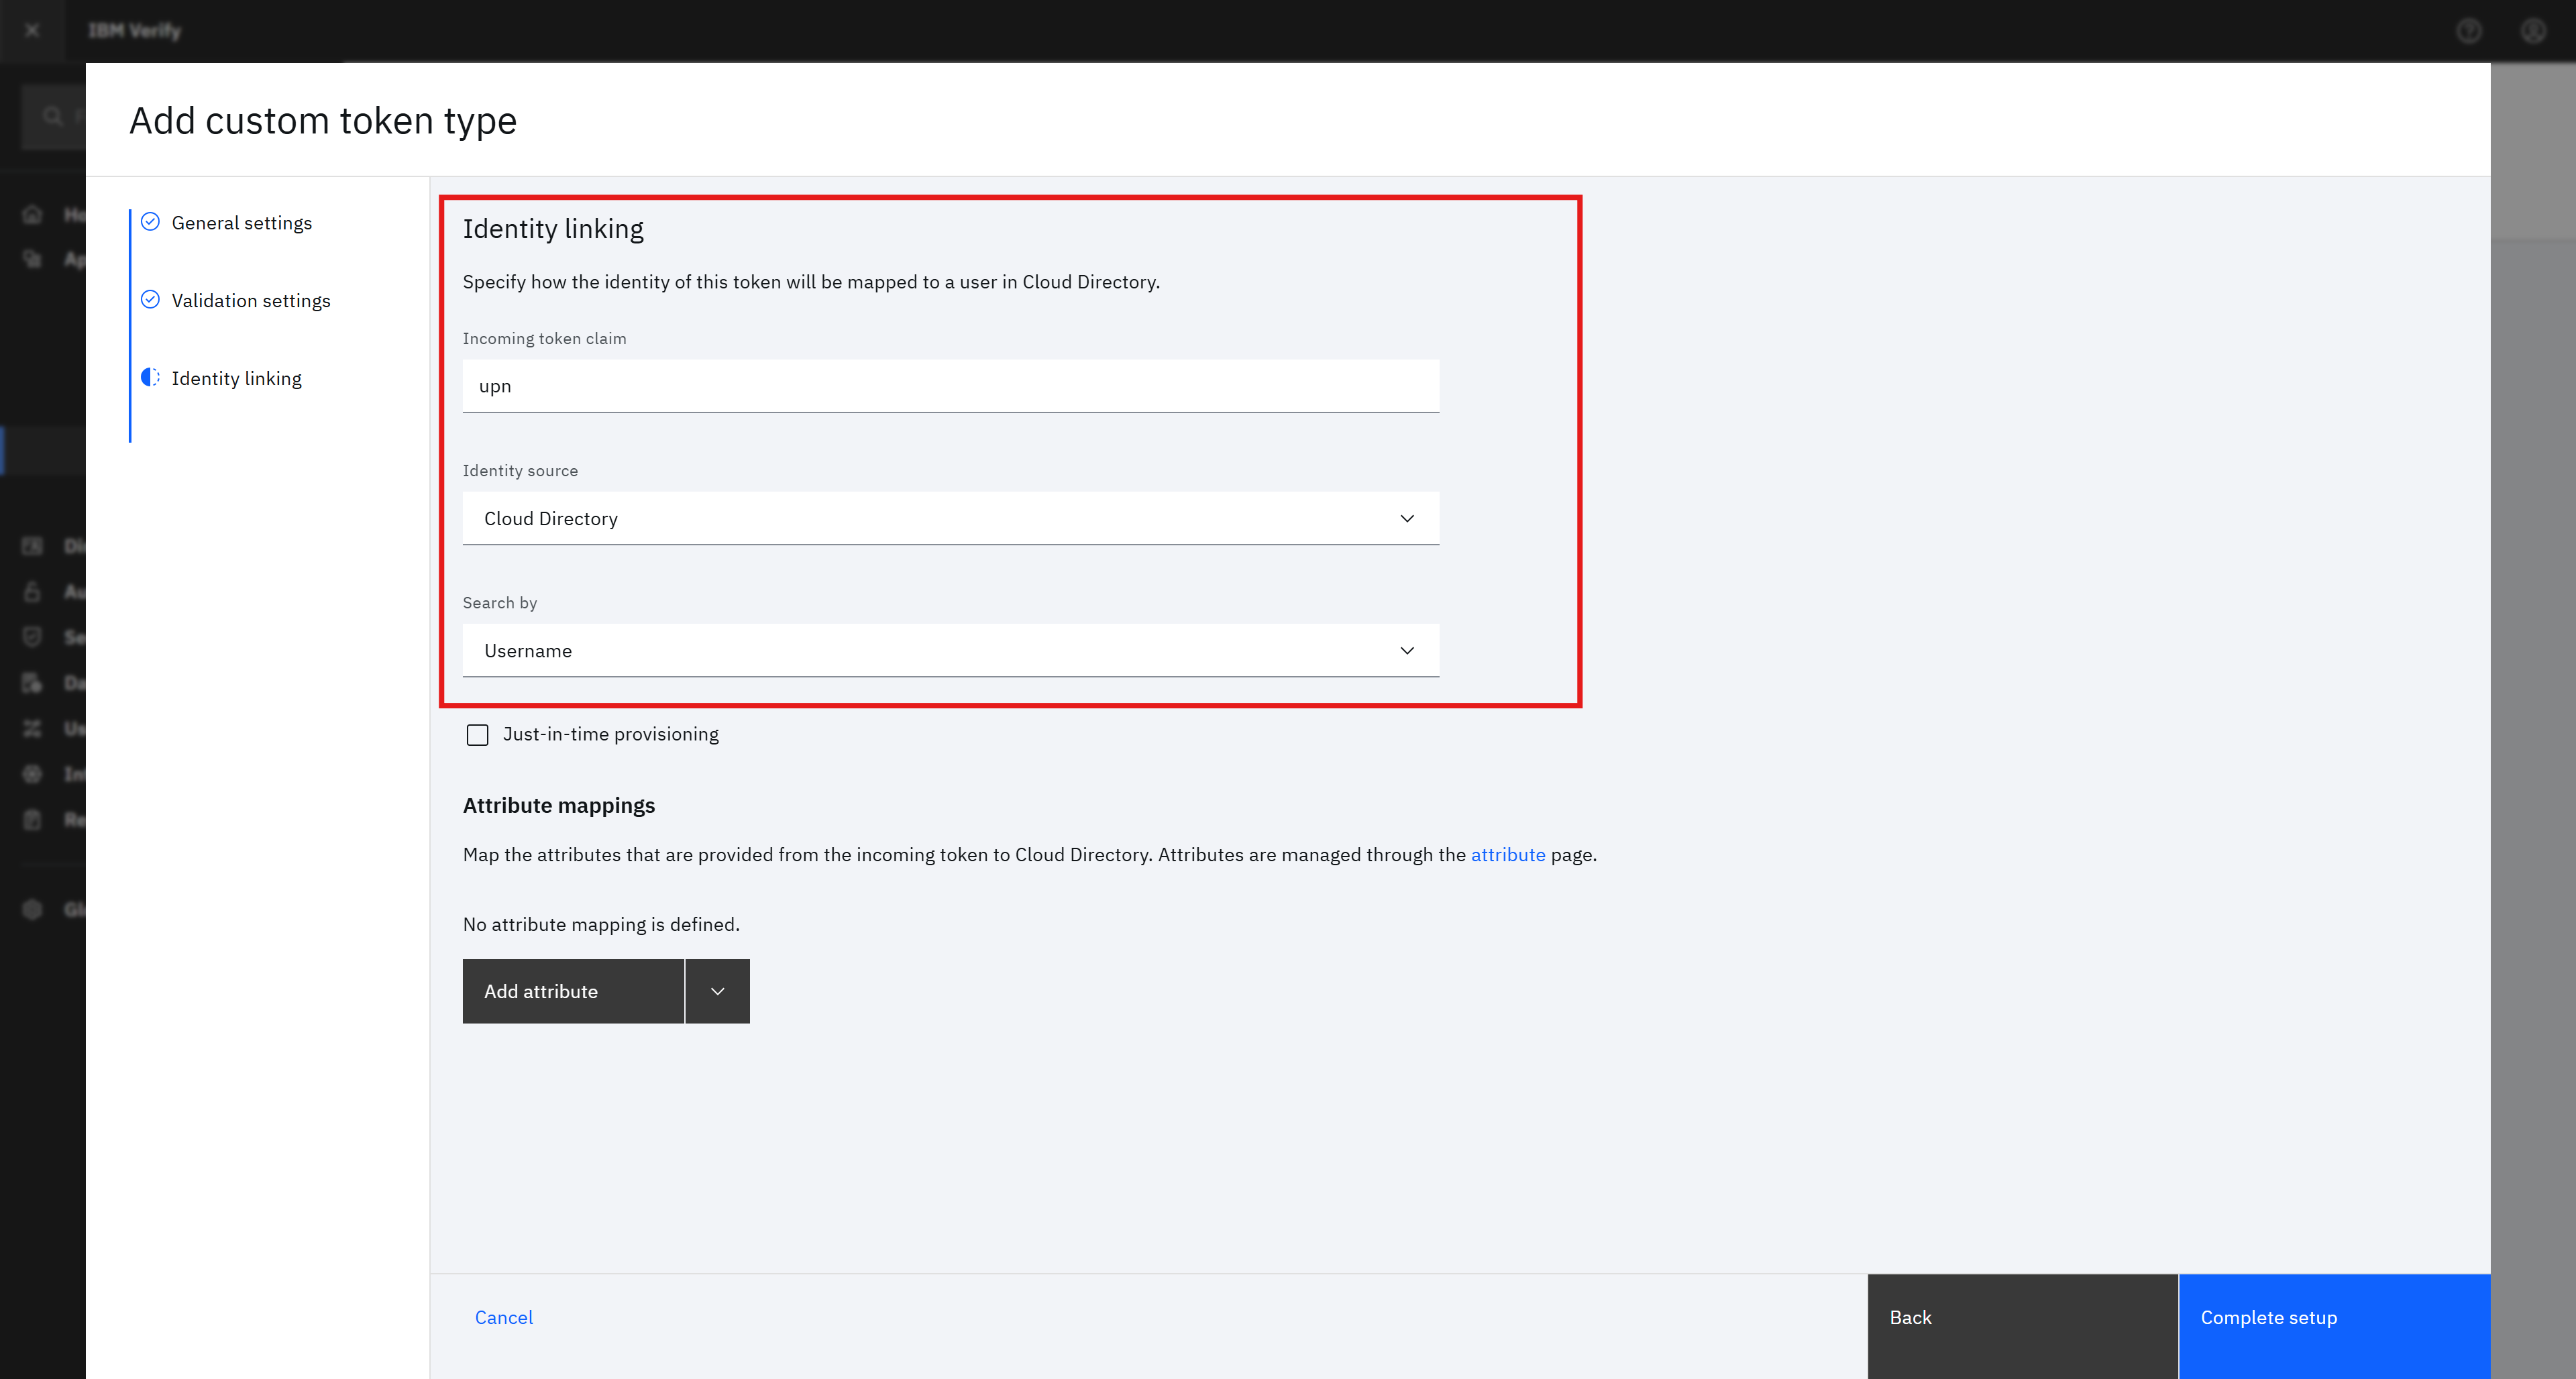This screenshot has height=1379, width=2576.
Task: Click 'No attribute mapping is defined.' text
Action: click(601, 925)
